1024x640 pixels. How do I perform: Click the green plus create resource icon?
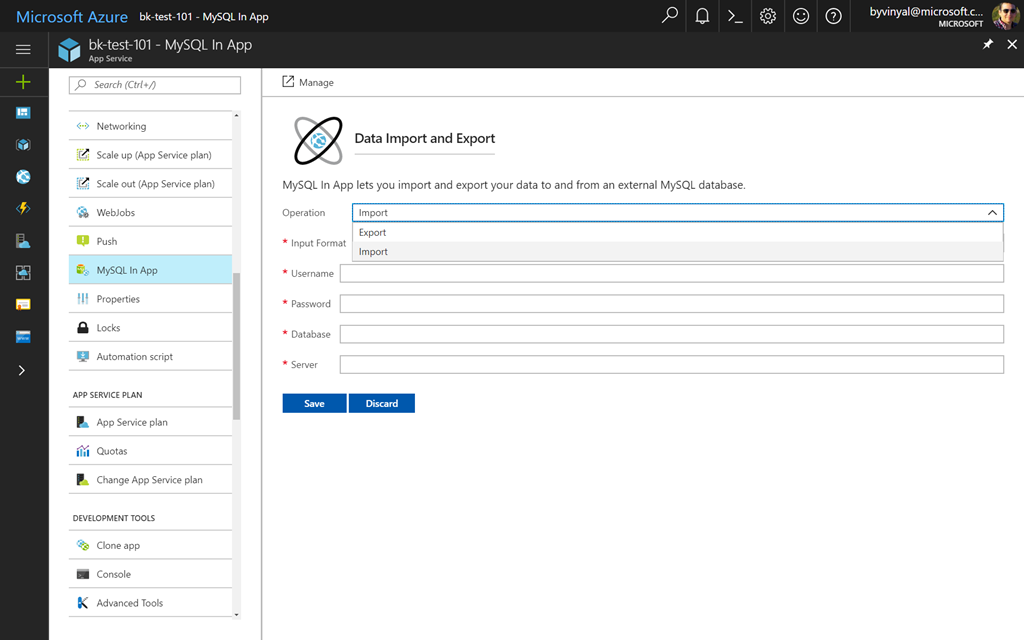[23, 82]
